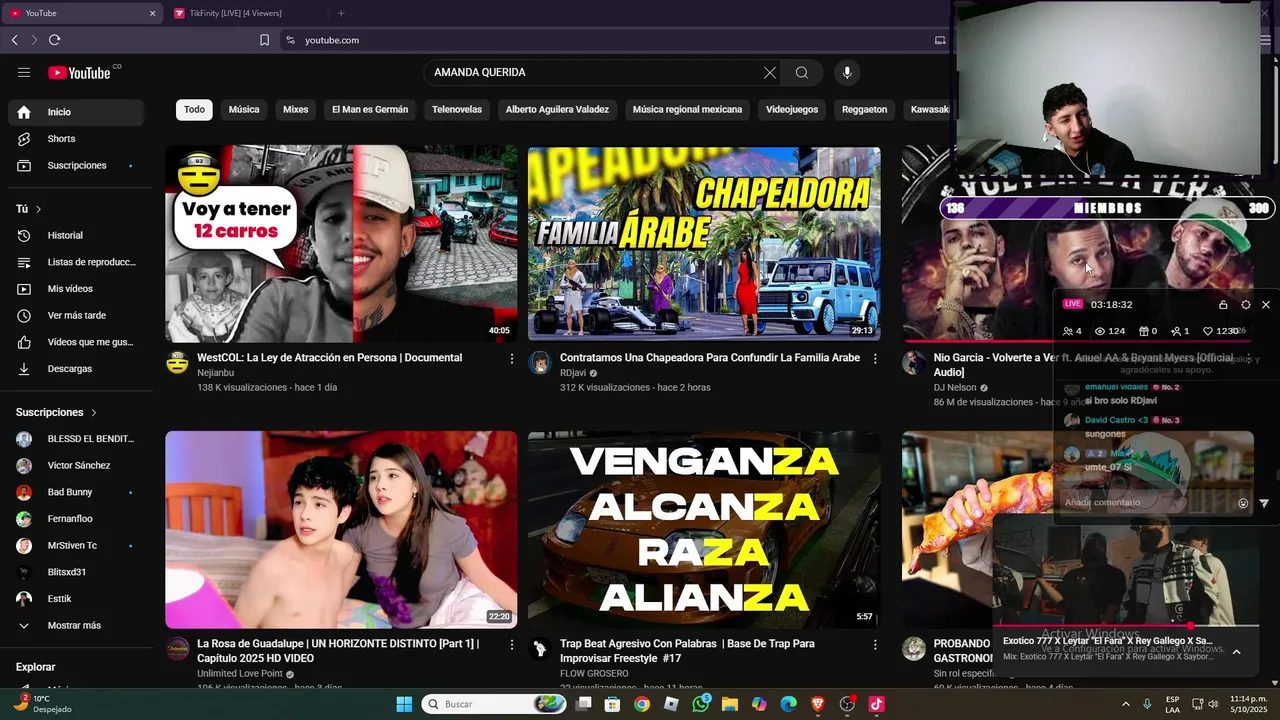The image size is (1280, 720).
Task: Open options menu for WestCOL documentary video
Action: (512, 358)
